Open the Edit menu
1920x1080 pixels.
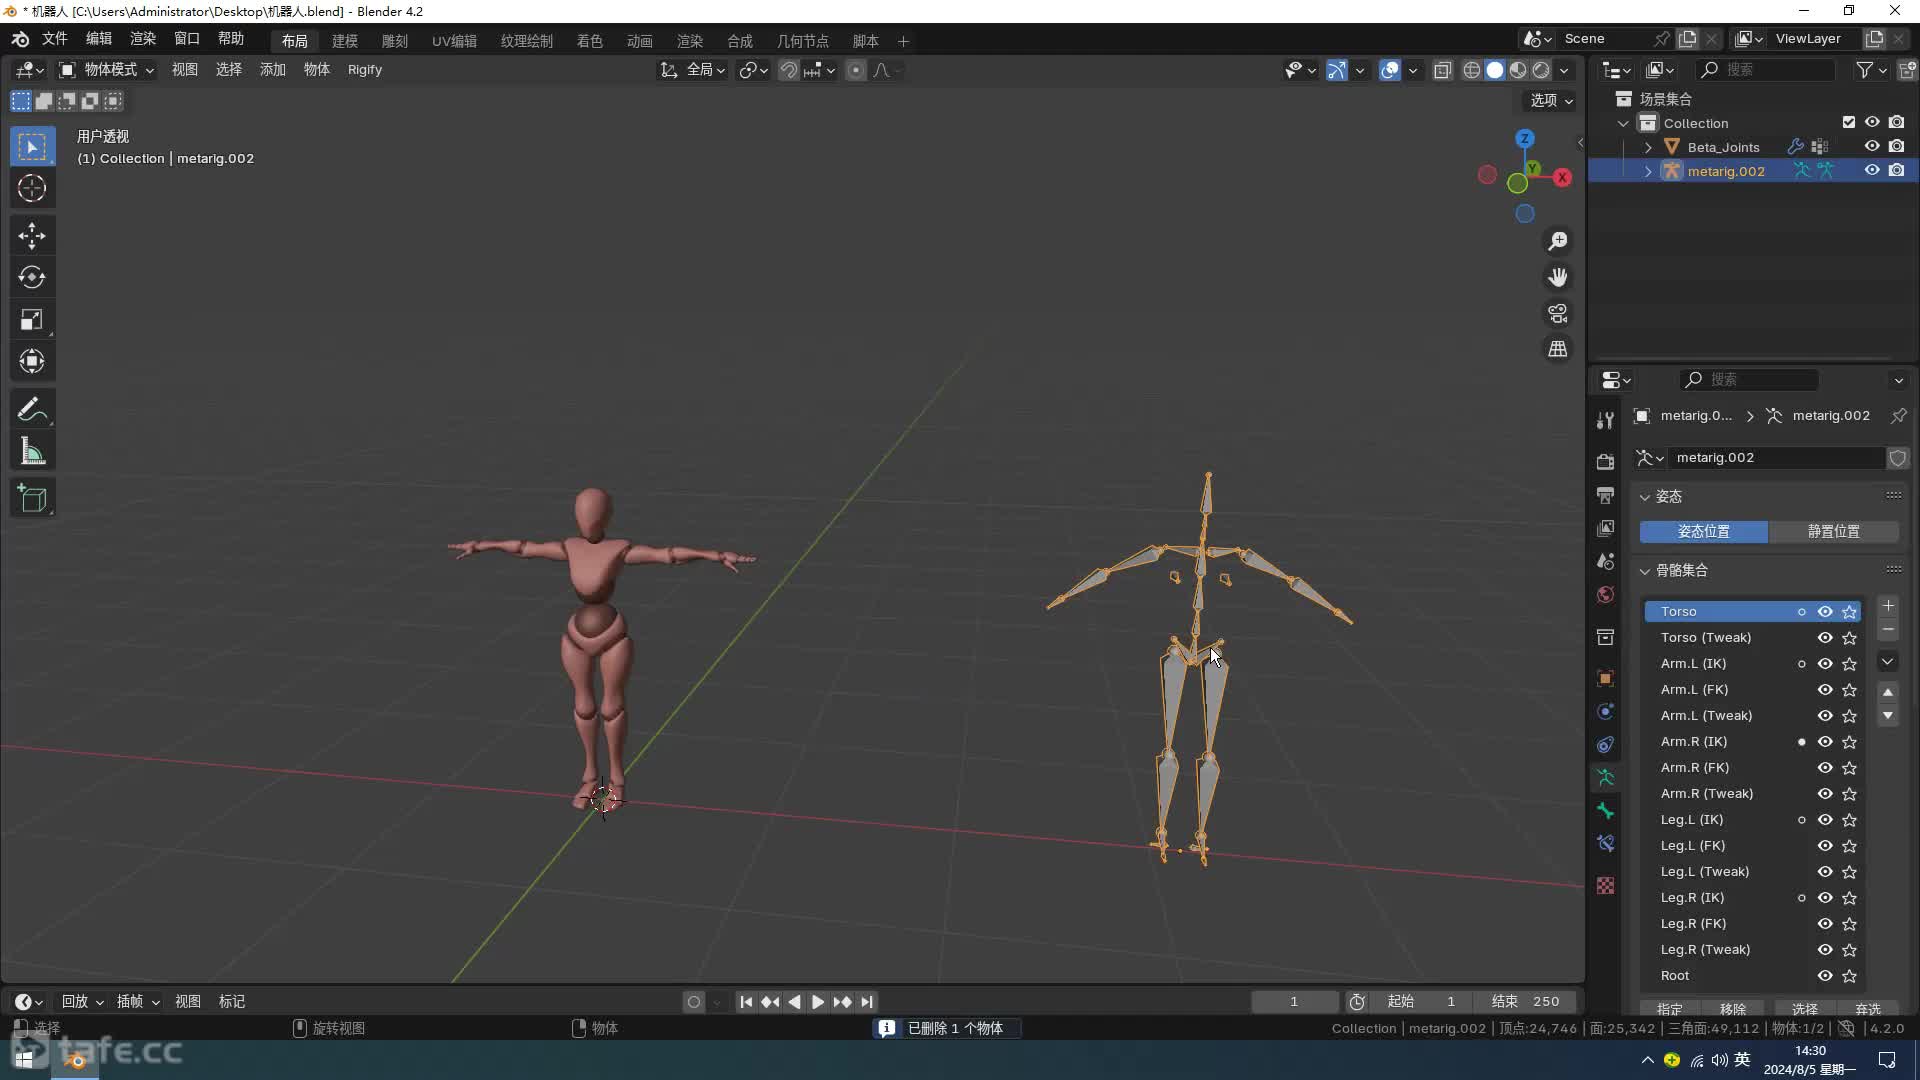99,39
